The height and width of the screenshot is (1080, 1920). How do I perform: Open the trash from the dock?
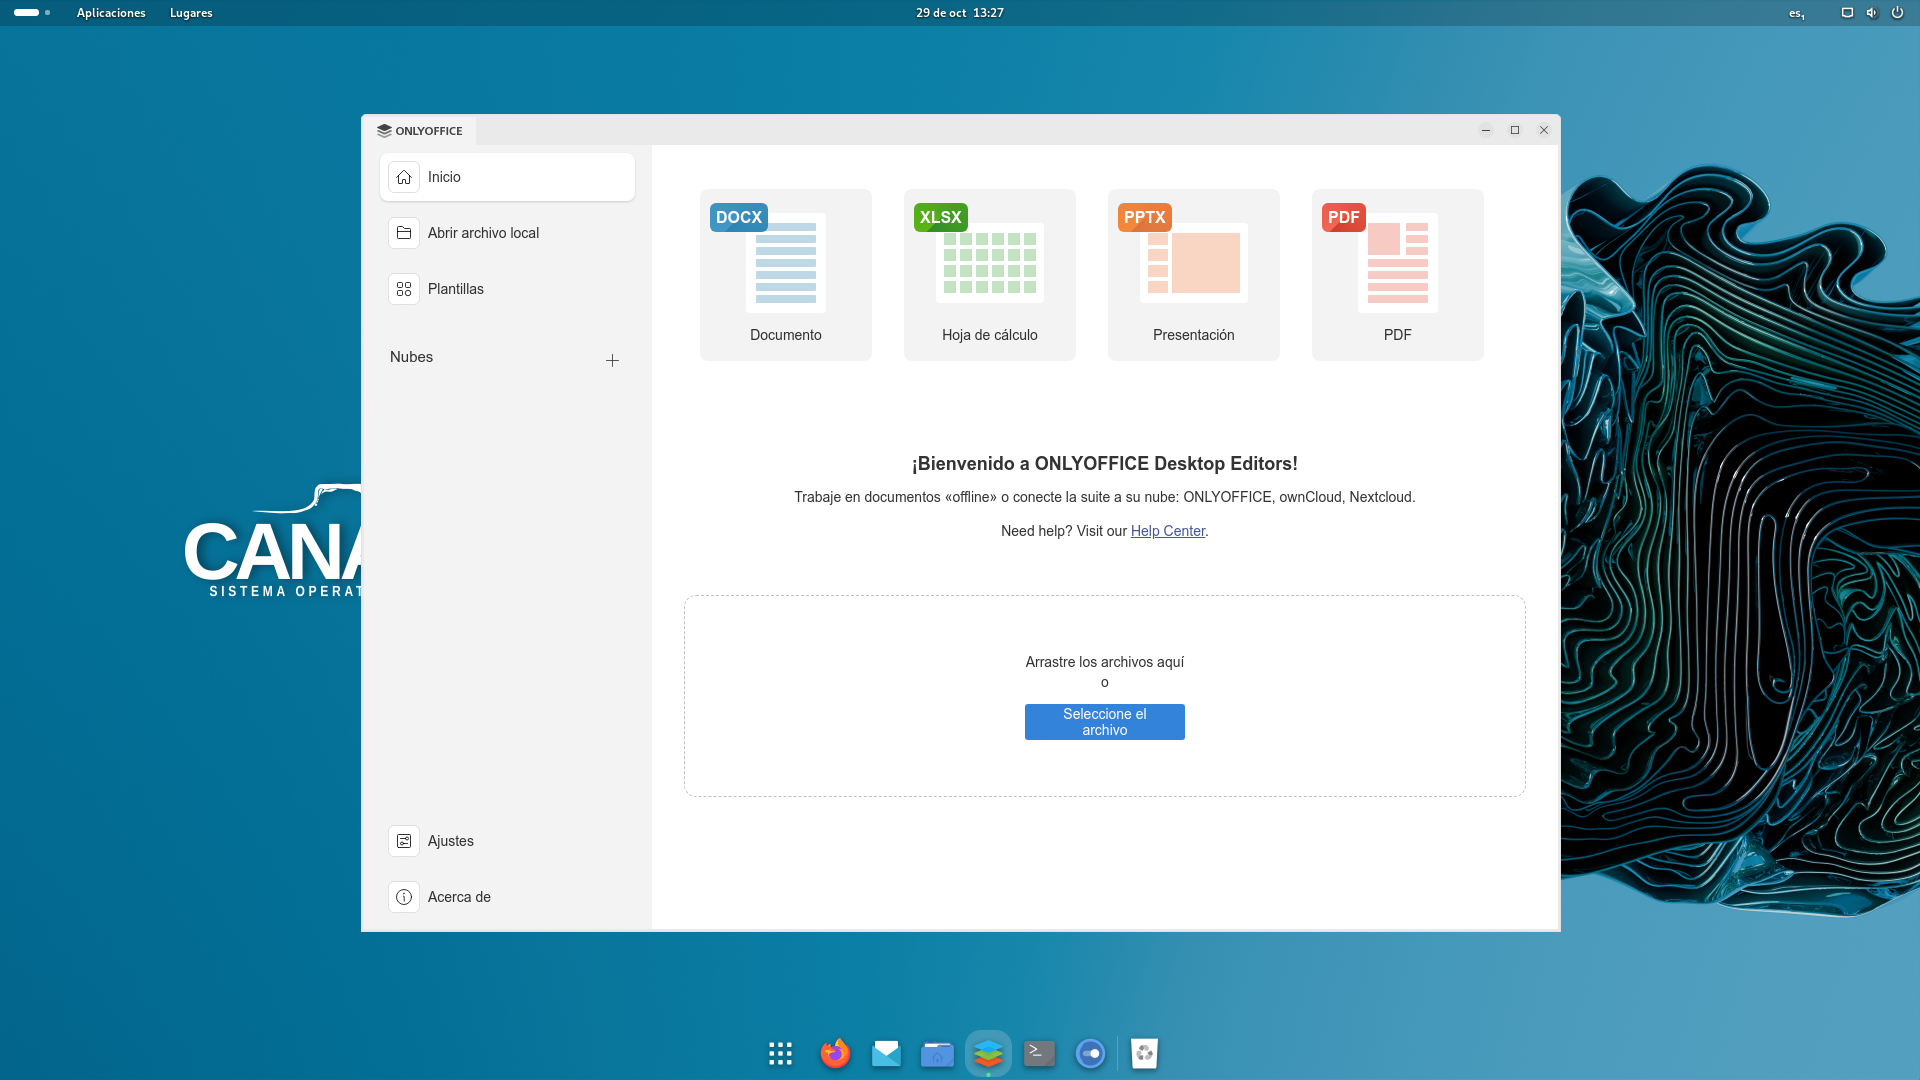click(x=1145, y=1053)
